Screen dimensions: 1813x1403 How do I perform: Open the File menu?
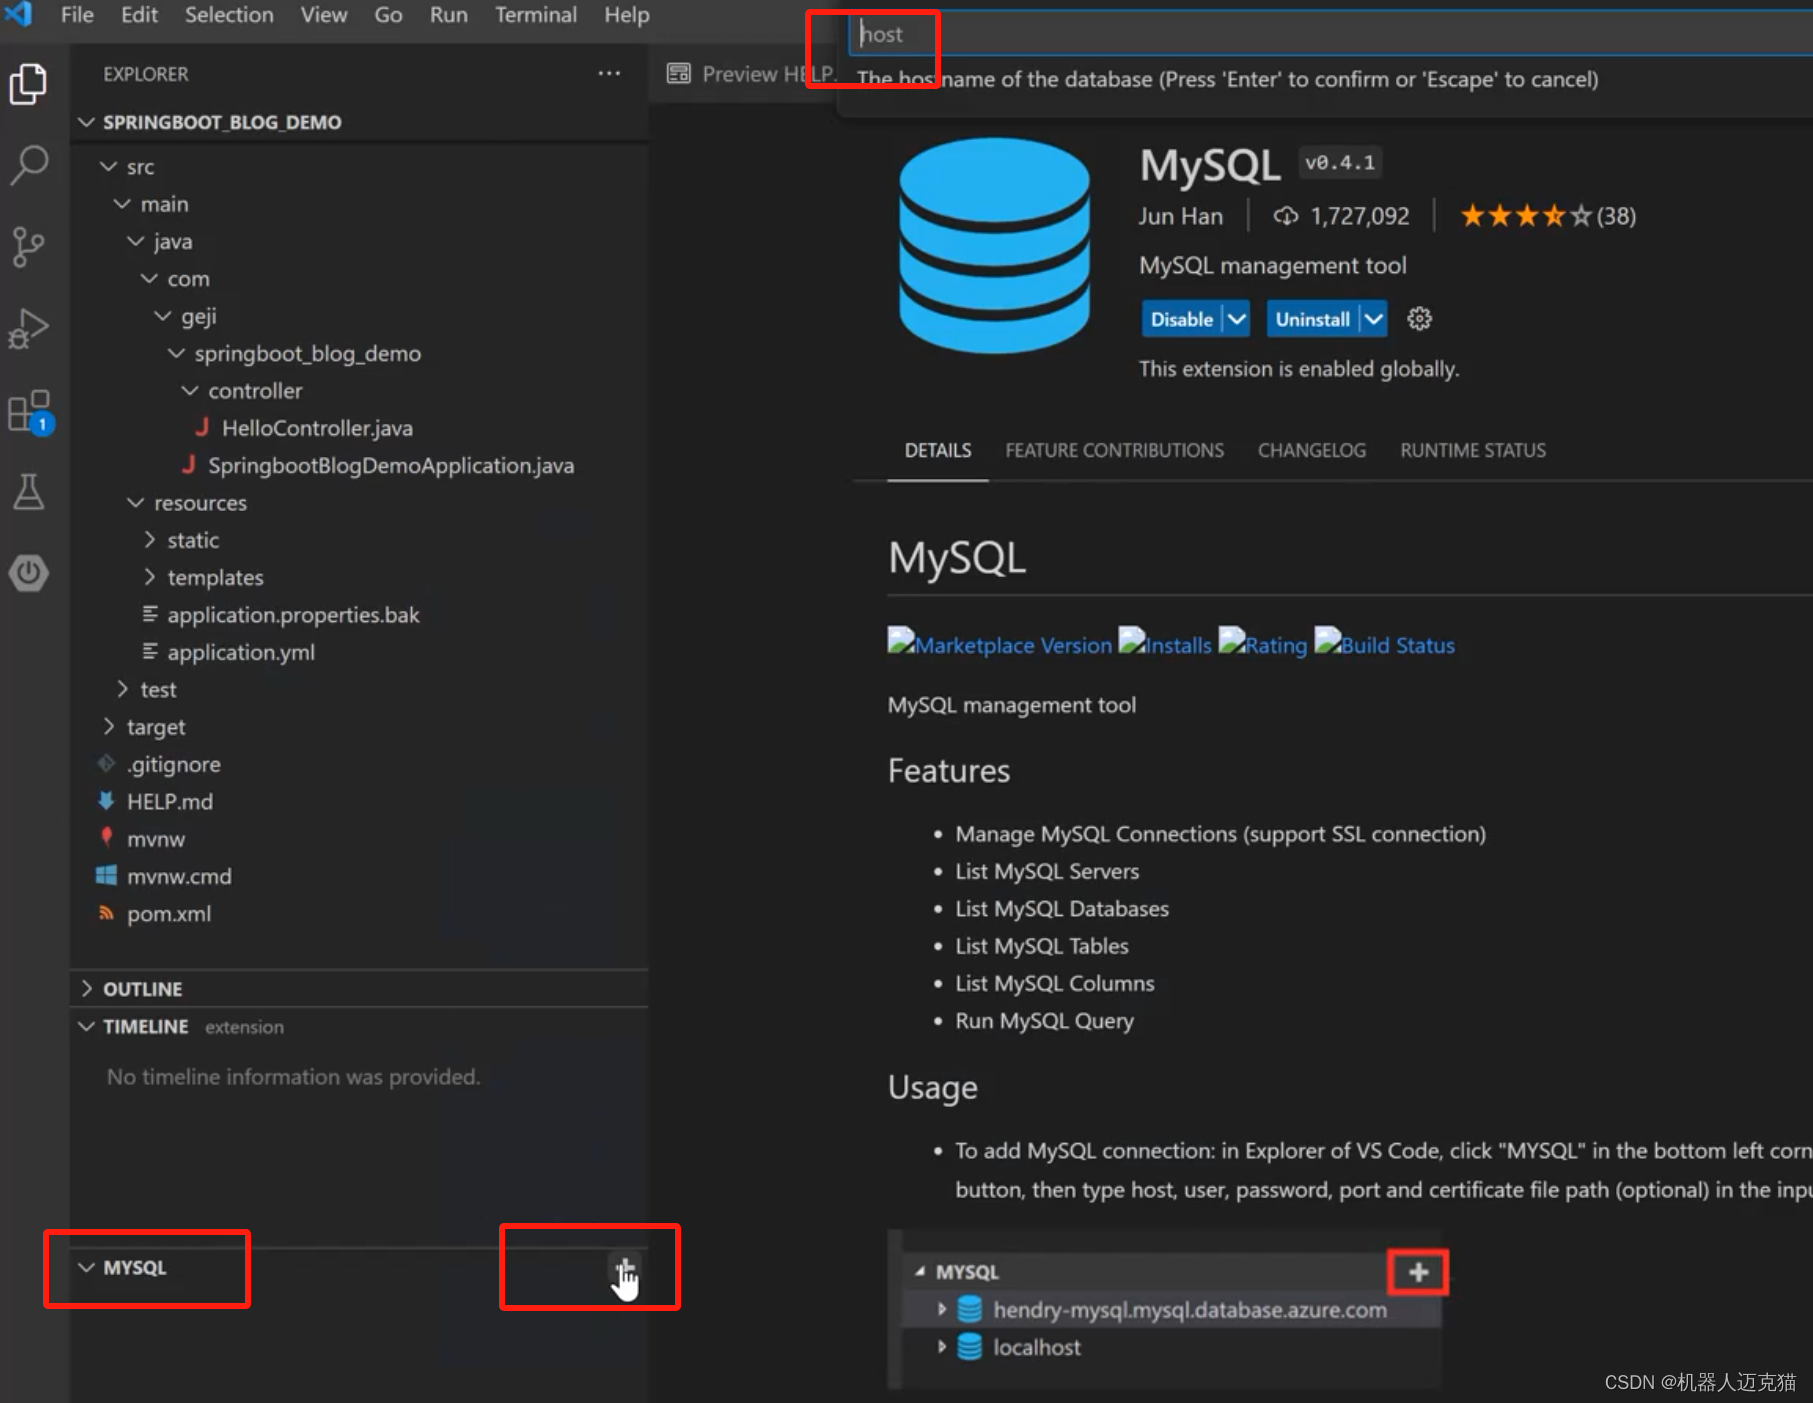77,15
